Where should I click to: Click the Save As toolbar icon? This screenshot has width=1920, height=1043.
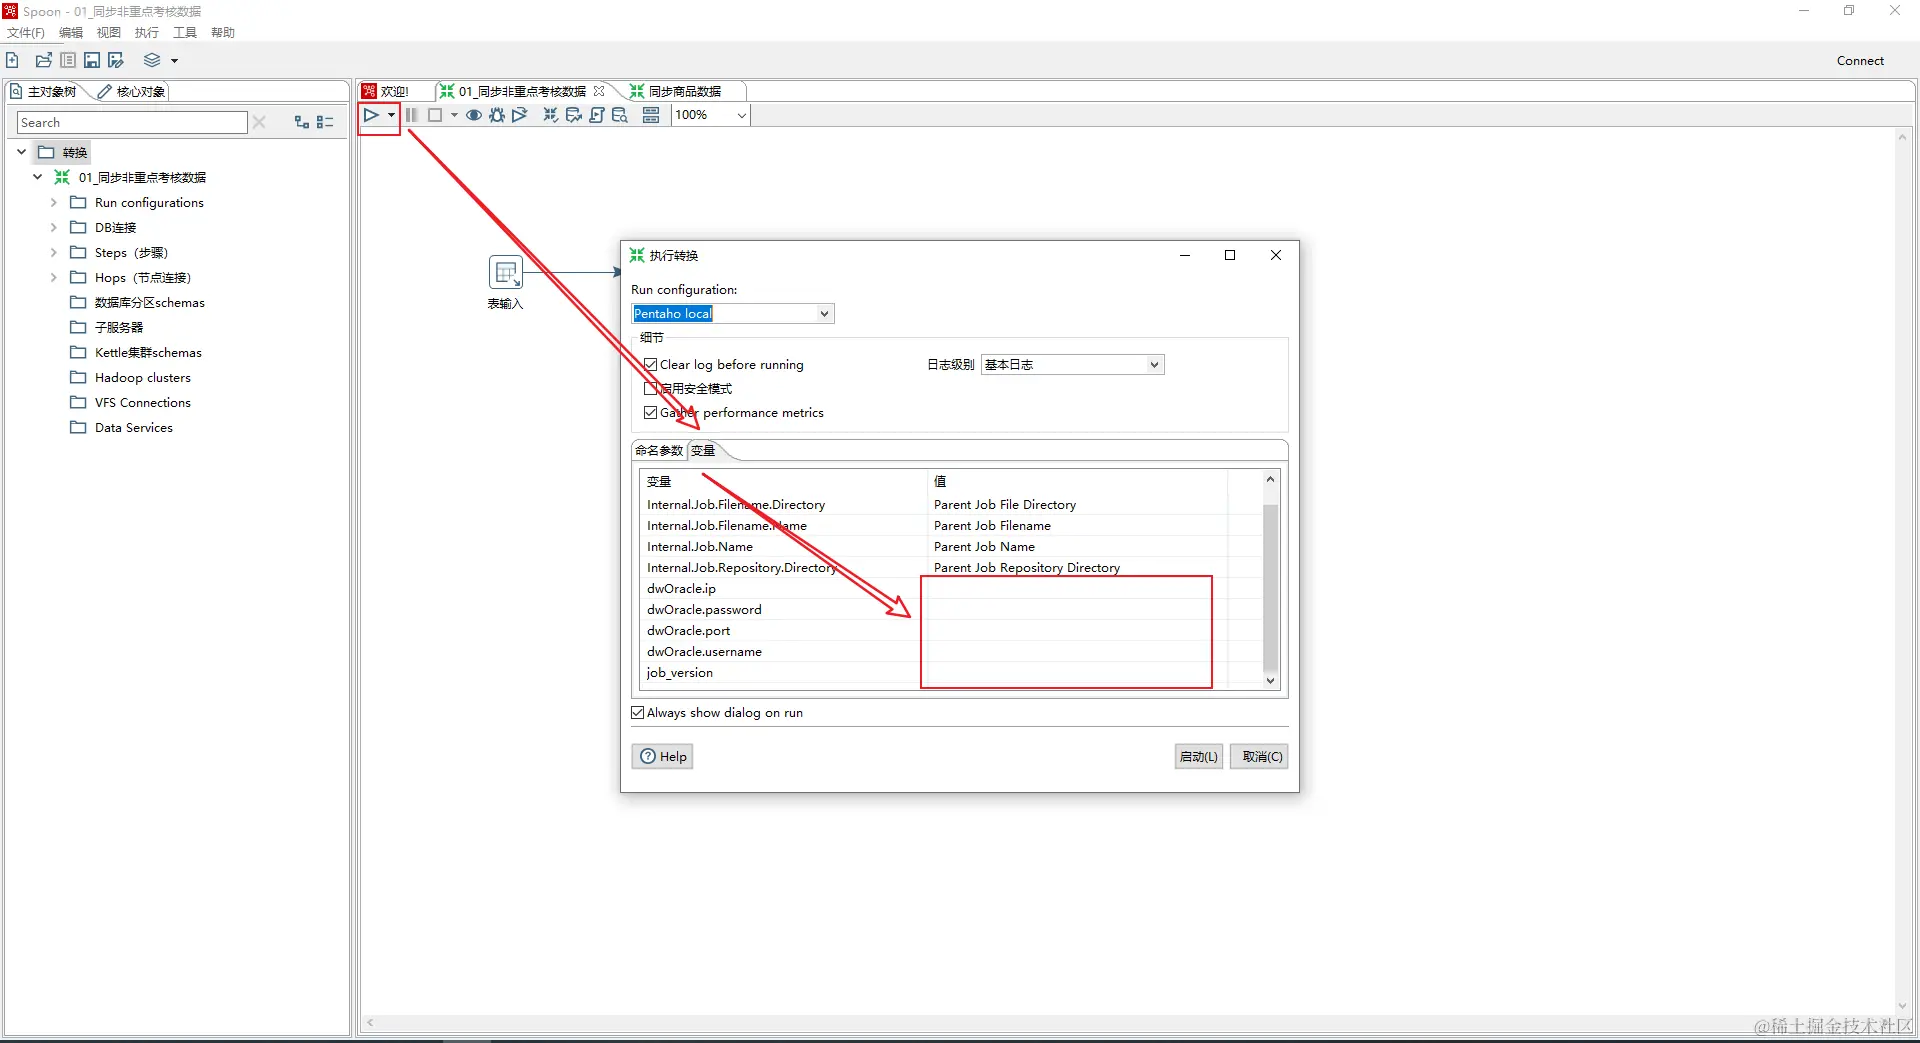116,60
